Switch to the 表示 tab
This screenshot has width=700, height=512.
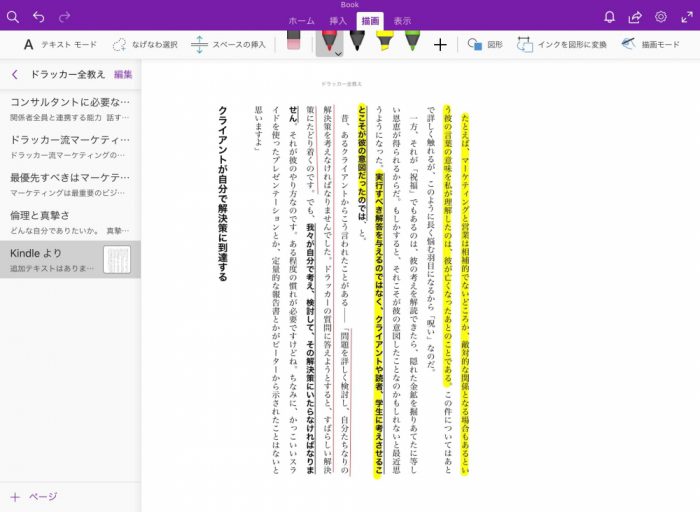[402, 21]
